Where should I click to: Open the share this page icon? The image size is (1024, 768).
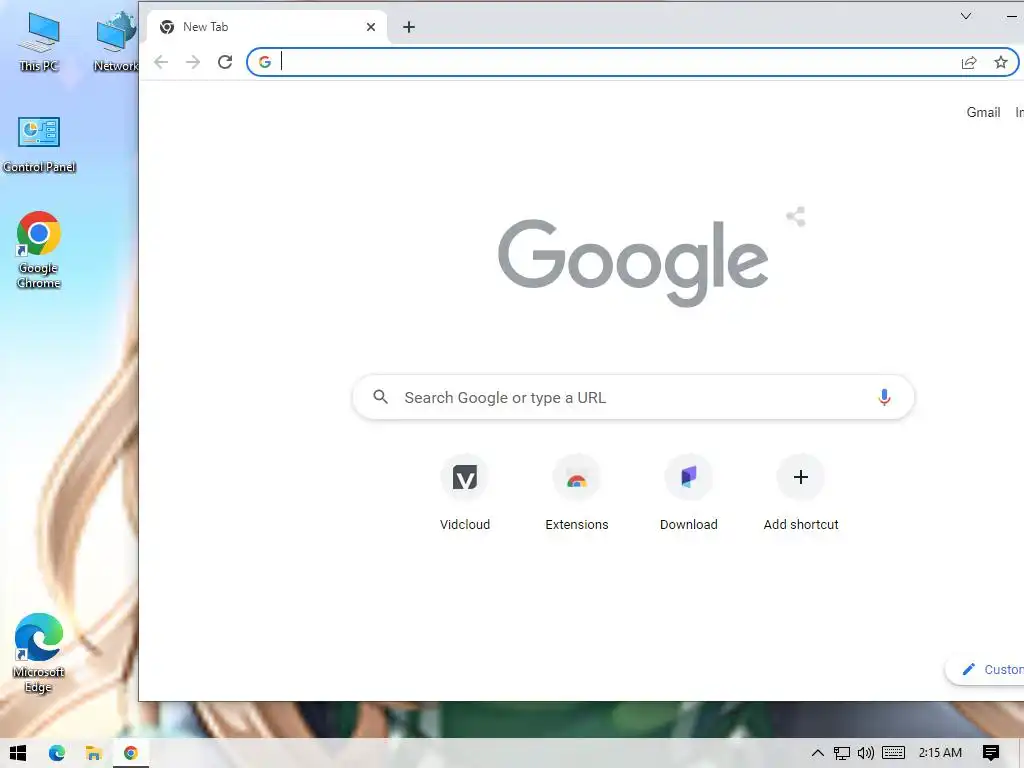[969, 62]
